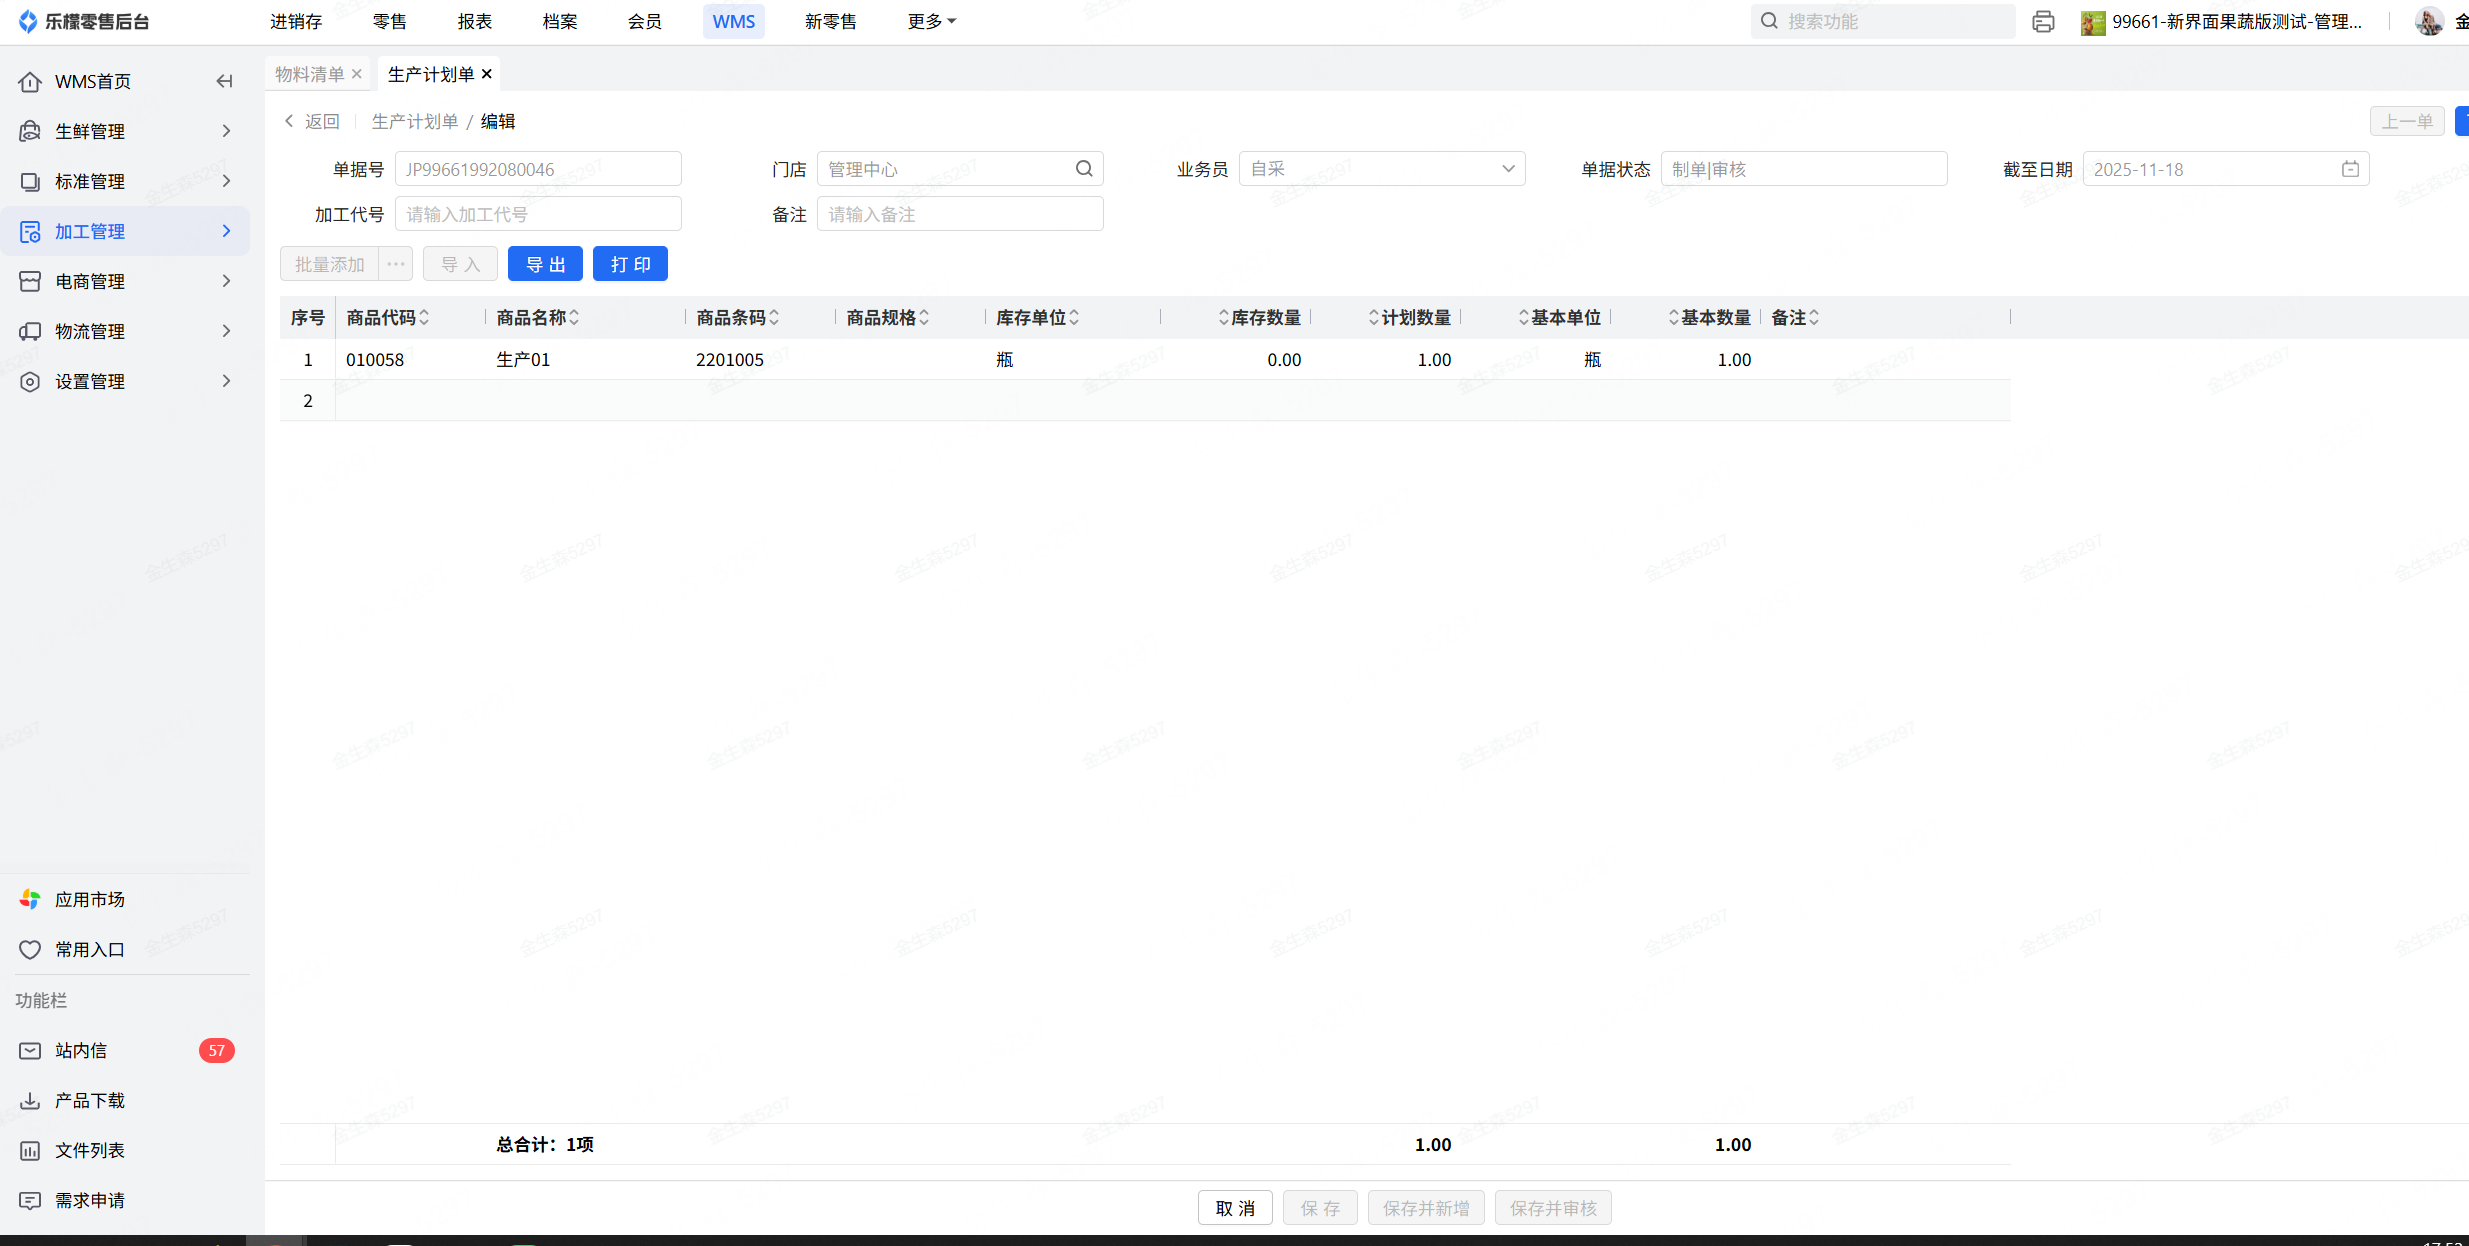The width and height of the screenshot is (2469, 1246).
Task: Switch to the 物料清单 tab
Action: click(x=309, y=74)
